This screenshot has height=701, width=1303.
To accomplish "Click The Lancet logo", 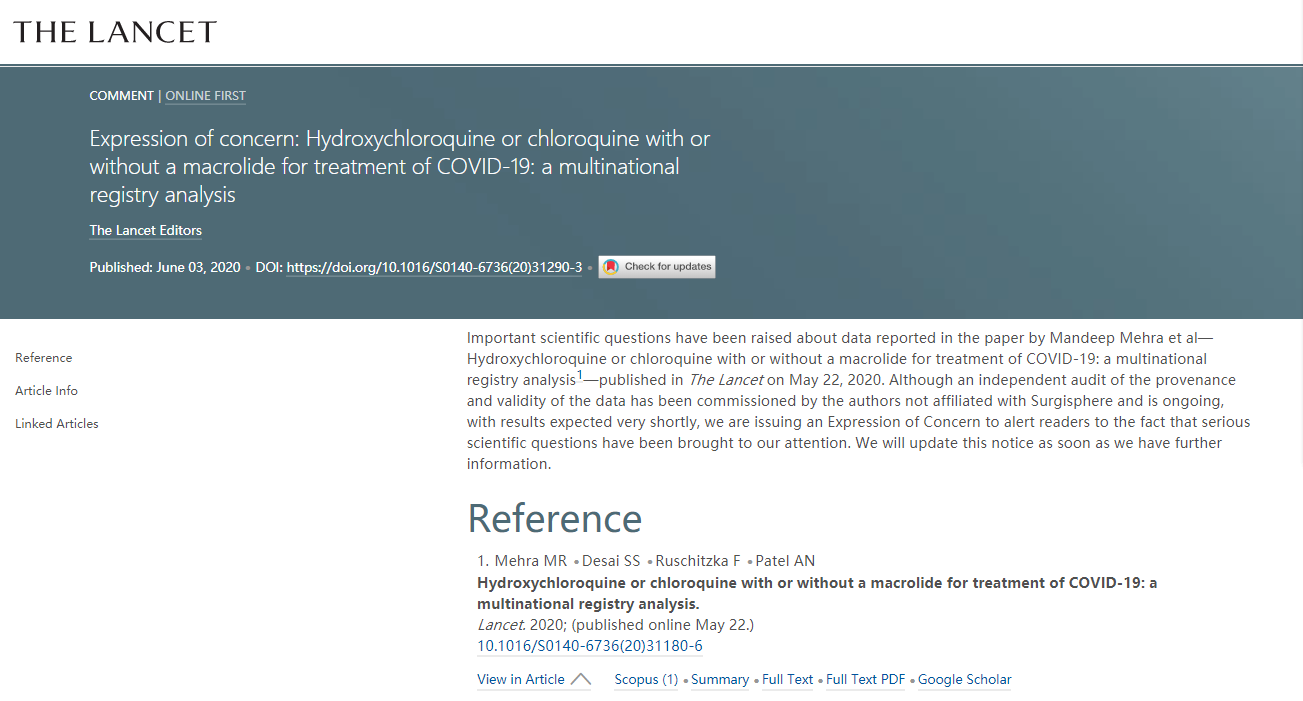I will [115, 32].
